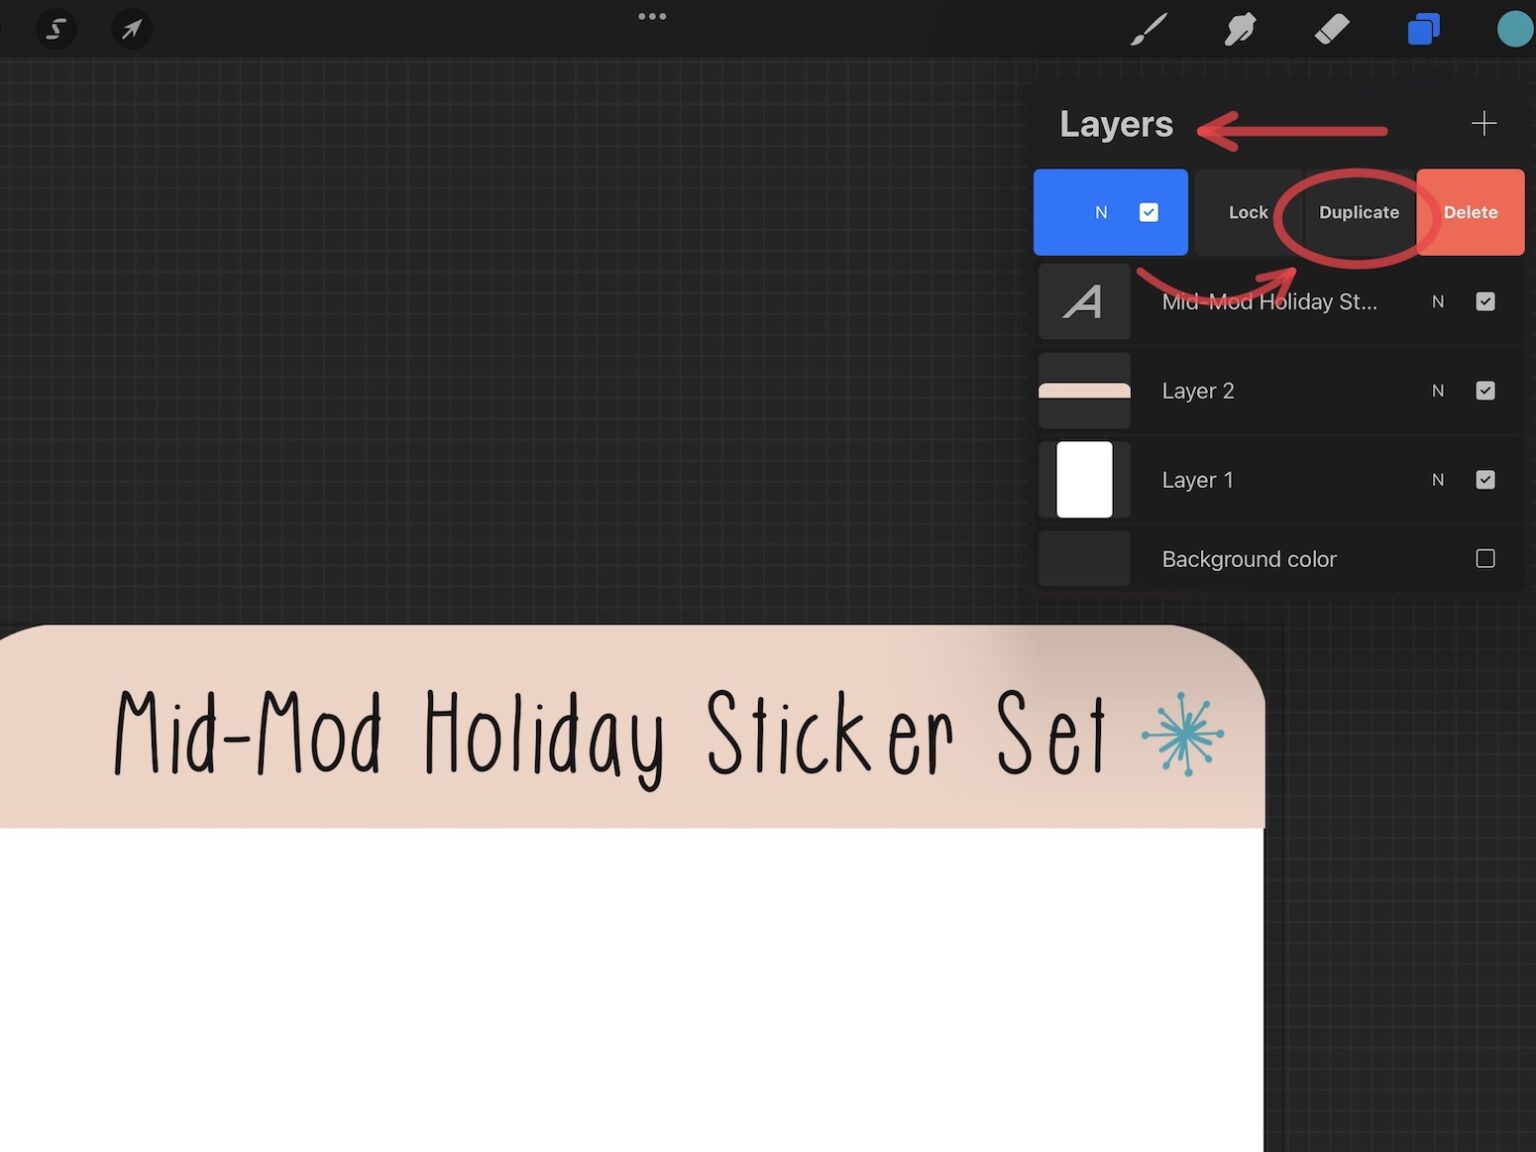
Task: Uncheck visibility of Layer 1
Action: click(x=1485, y=480)
